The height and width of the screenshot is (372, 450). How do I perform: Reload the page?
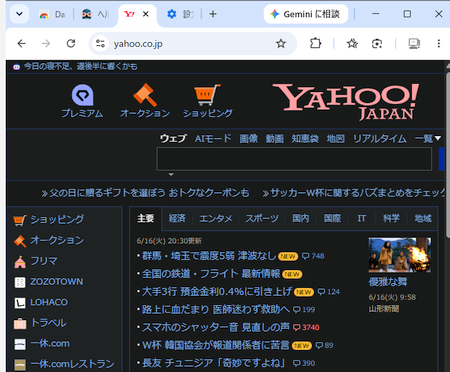(x=71, y=44)
